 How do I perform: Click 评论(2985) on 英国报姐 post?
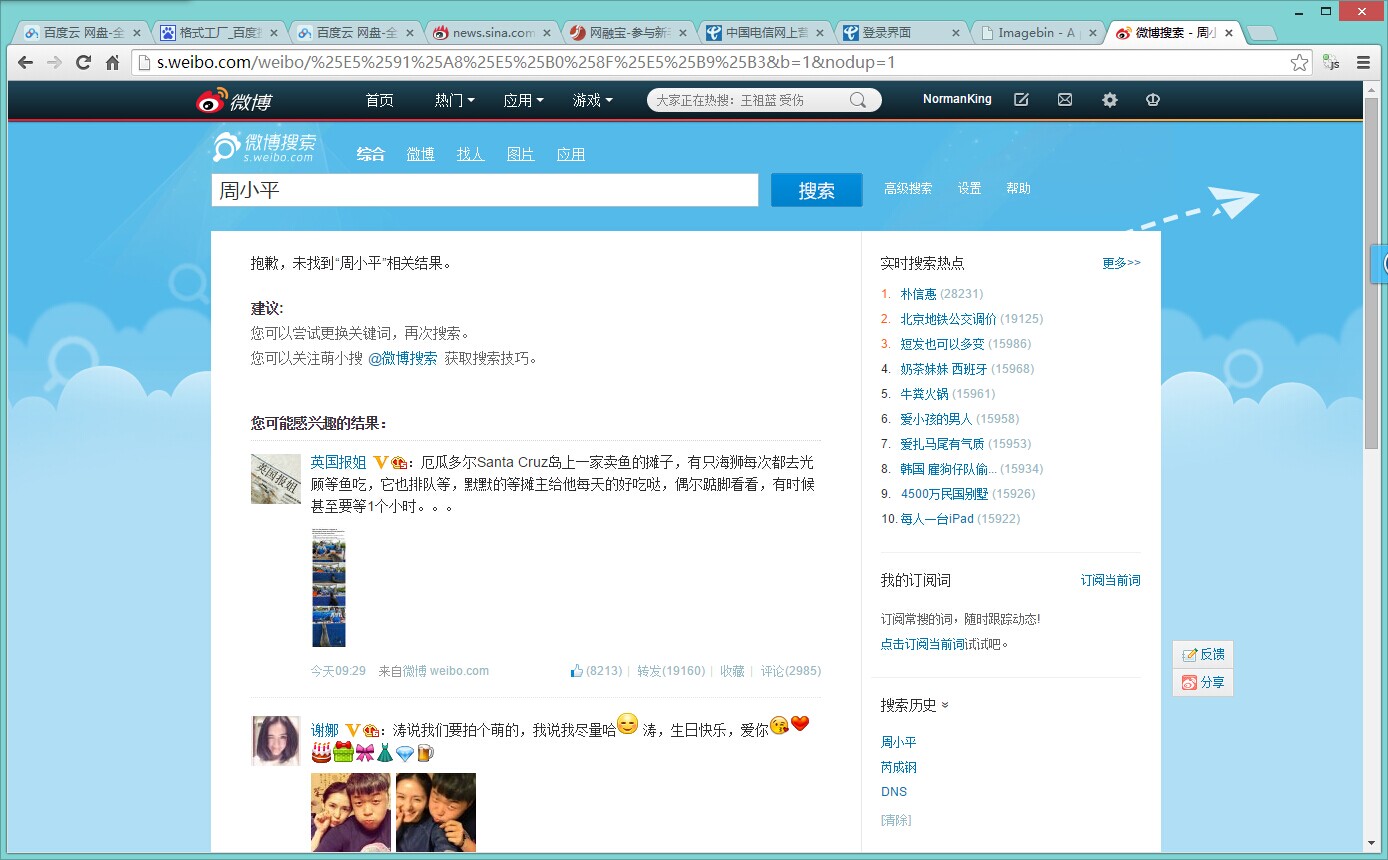coord(791,671)
